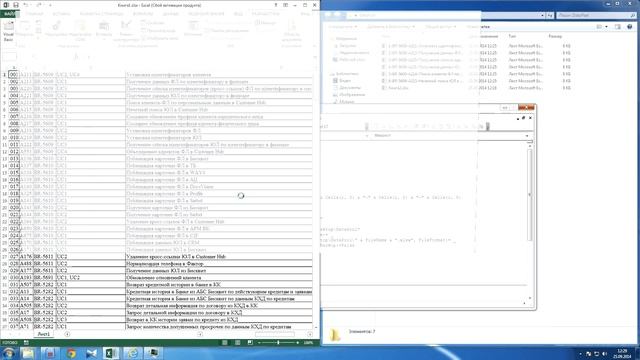Click macro record icon in Excel status bar
The width and height of the screenshot is (640, 360).
coord(26,342)
